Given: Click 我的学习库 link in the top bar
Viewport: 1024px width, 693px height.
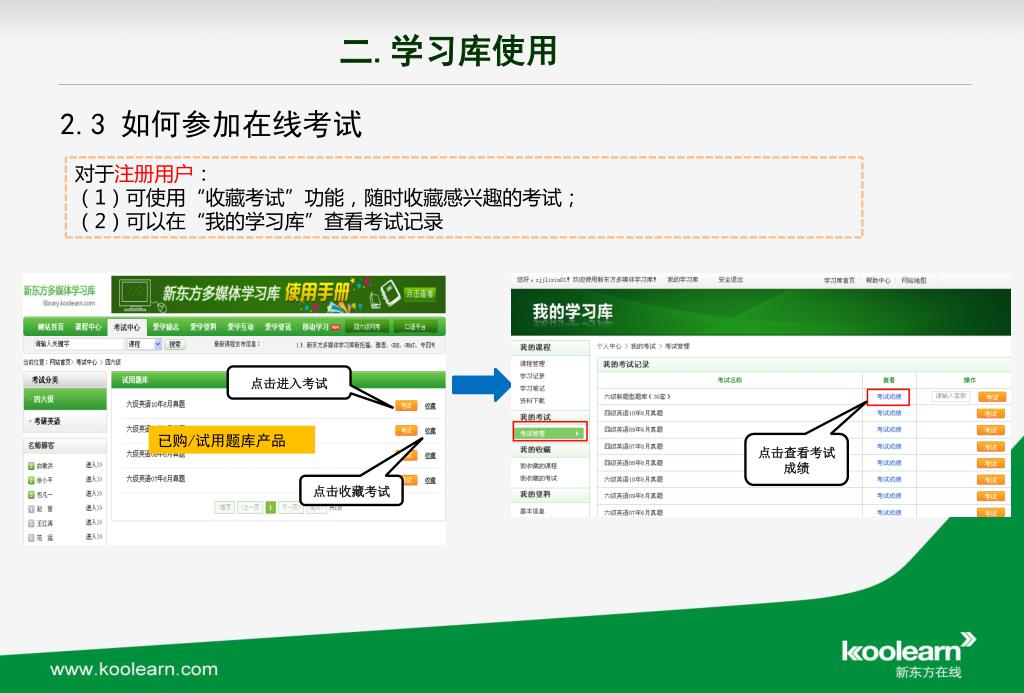Looking at the screenshot, I should (682, 280).
